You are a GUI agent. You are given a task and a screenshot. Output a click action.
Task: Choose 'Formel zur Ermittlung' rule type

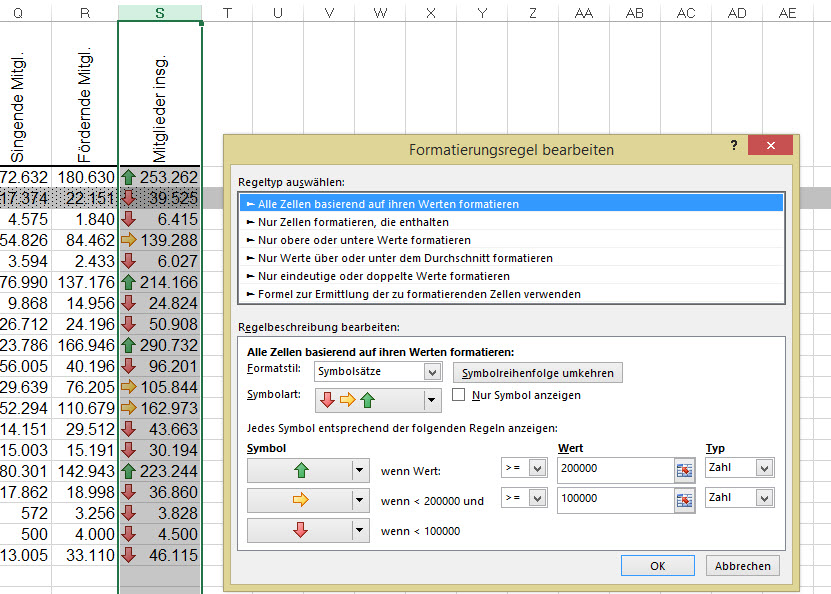pos(418,294)
